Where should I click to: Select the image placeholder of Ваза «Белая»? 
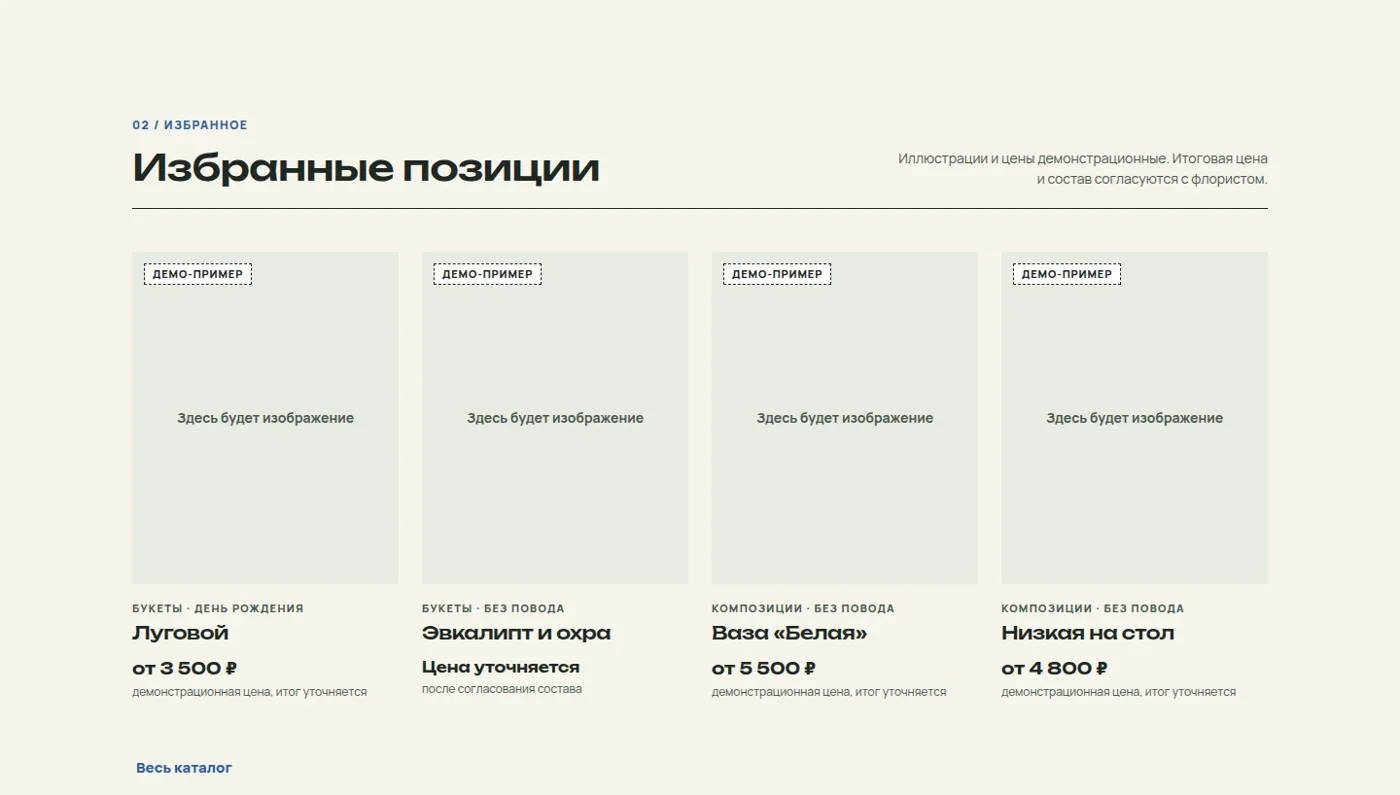pos(845,418)
